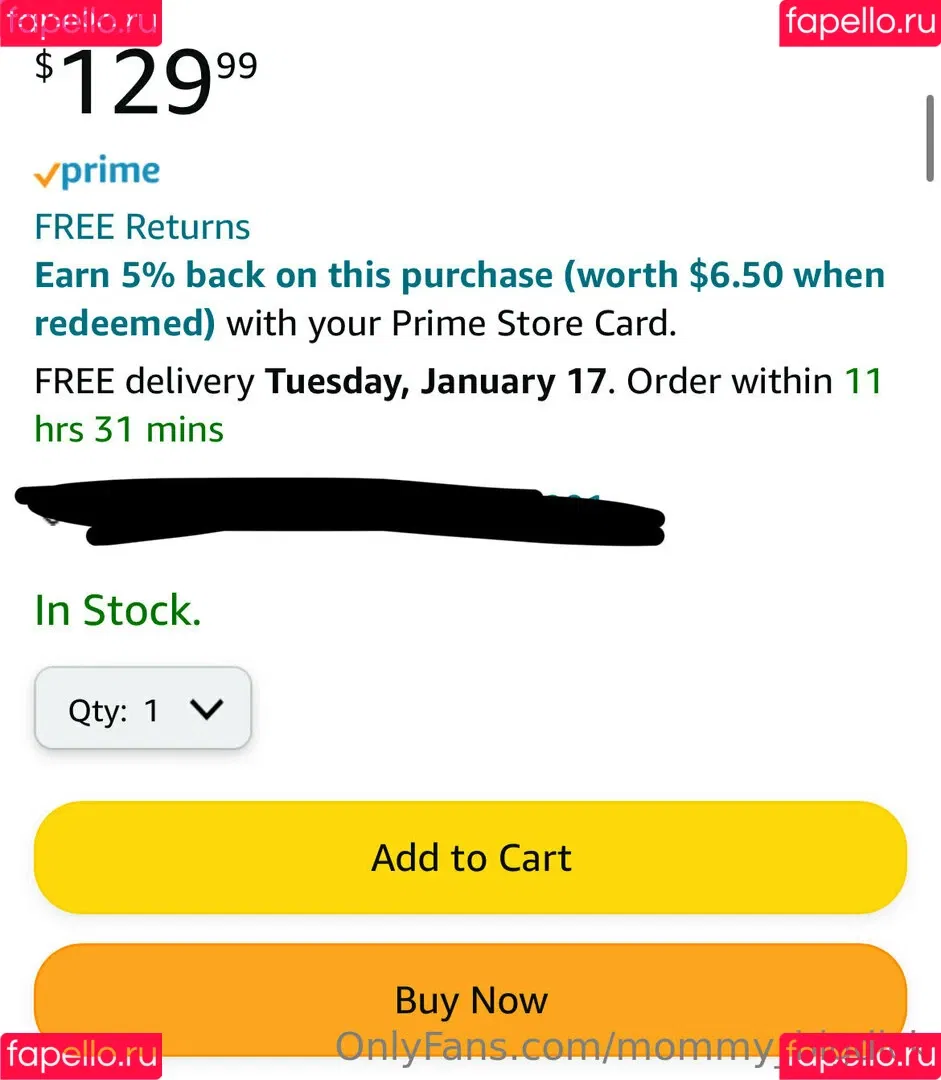Click the Prime checkmark logo
This screenshot has width=941, height=1080.
tap(97, 172)
